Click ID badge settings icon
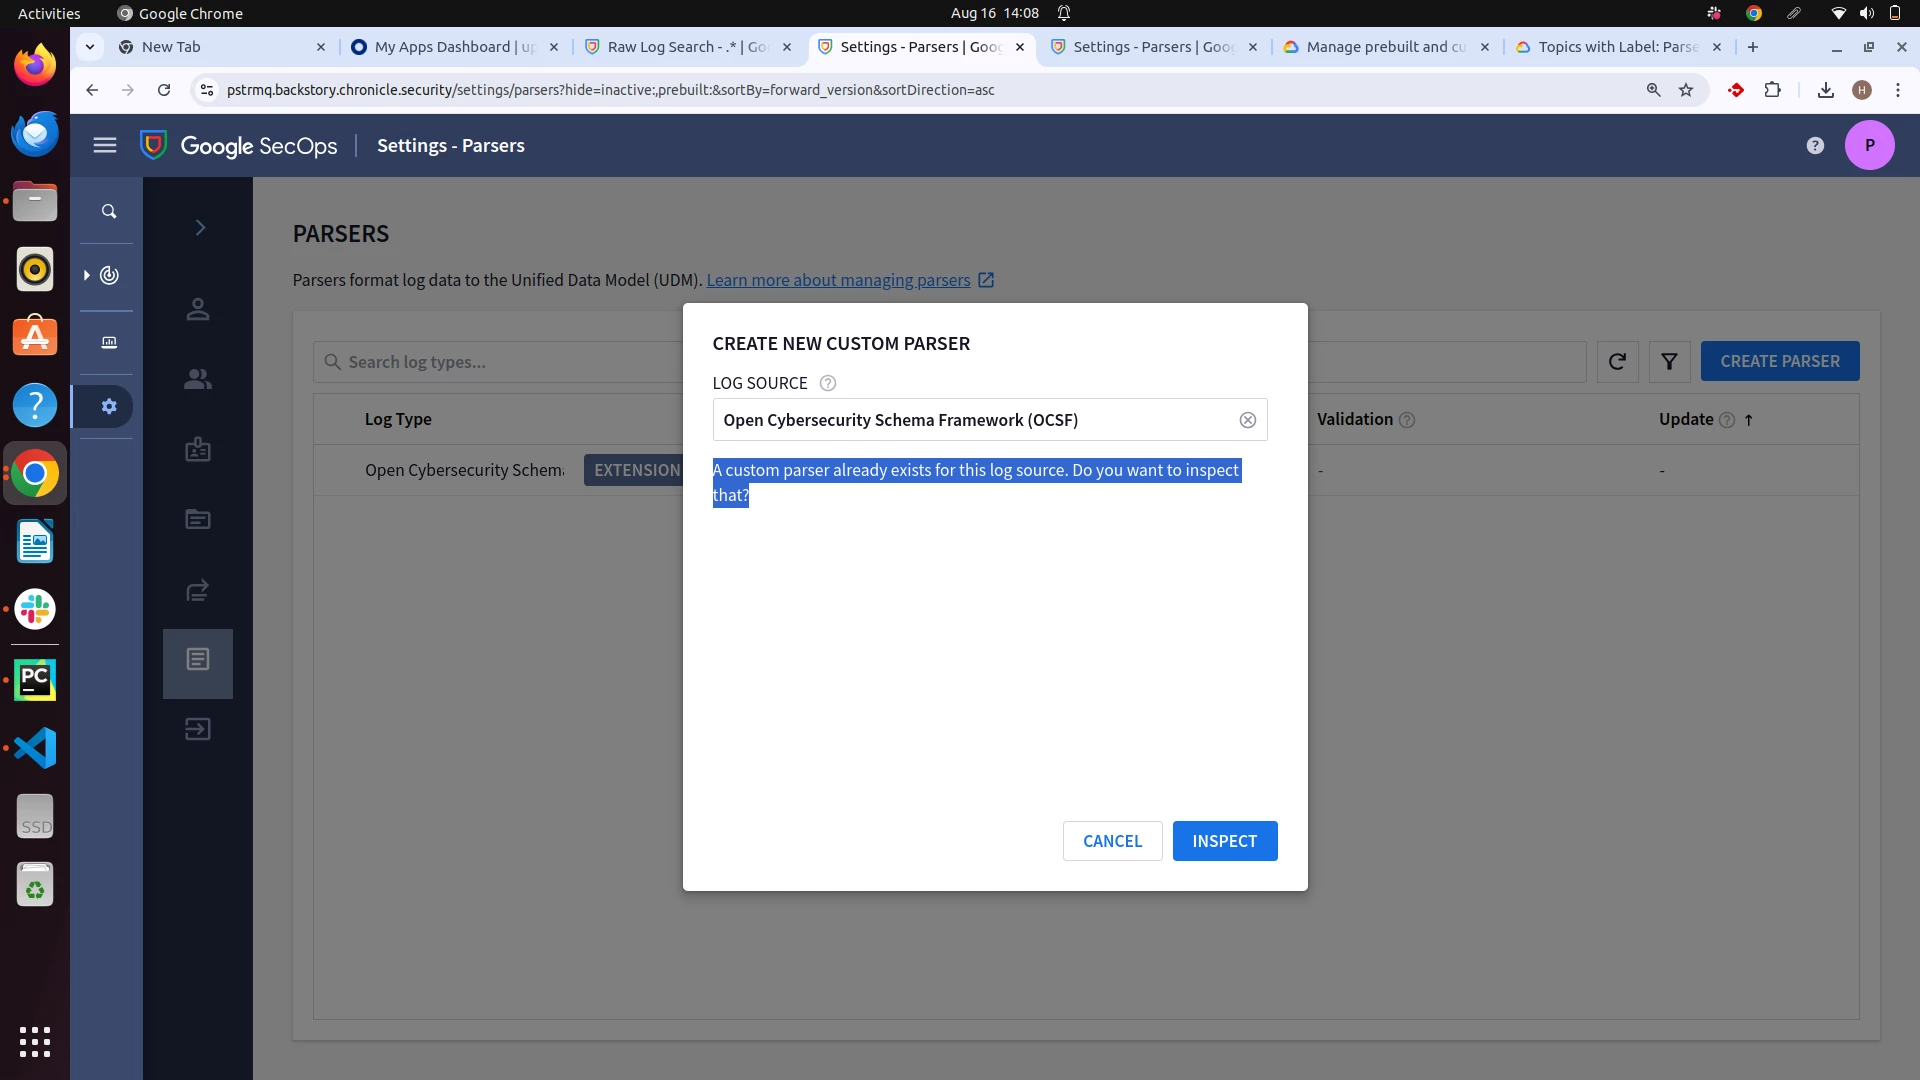This screenshot has width=1920, height=1080. tap(198, 449)
